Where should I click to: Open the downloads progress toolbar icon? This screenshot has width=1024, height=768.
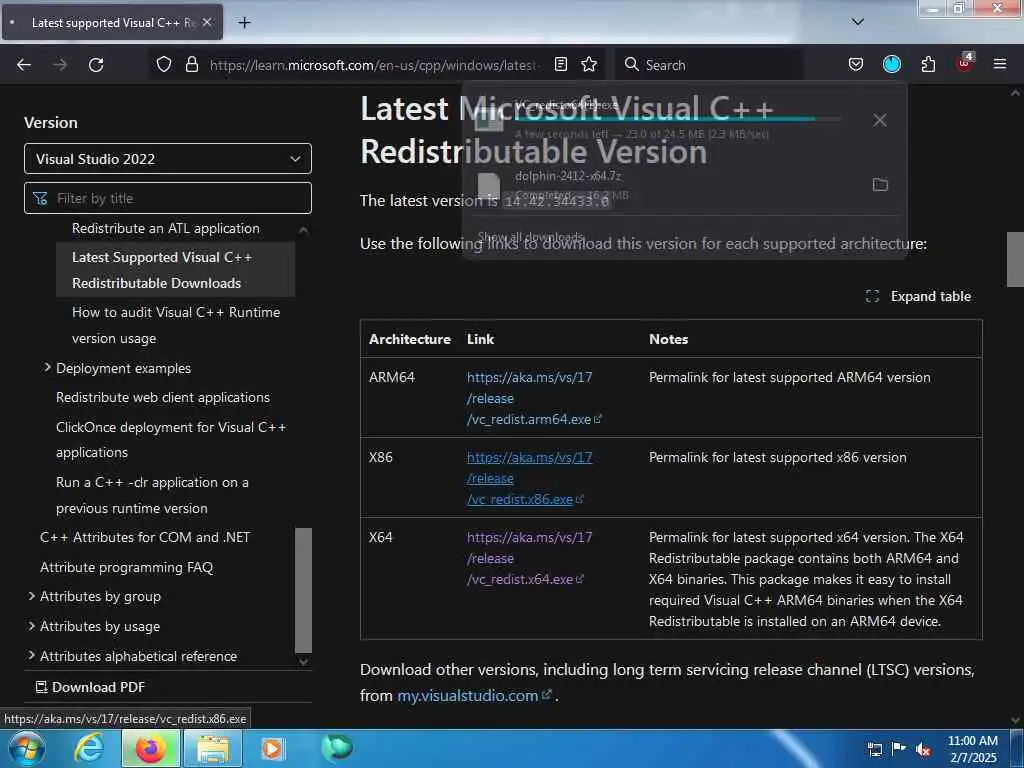[x=891, y=65]
